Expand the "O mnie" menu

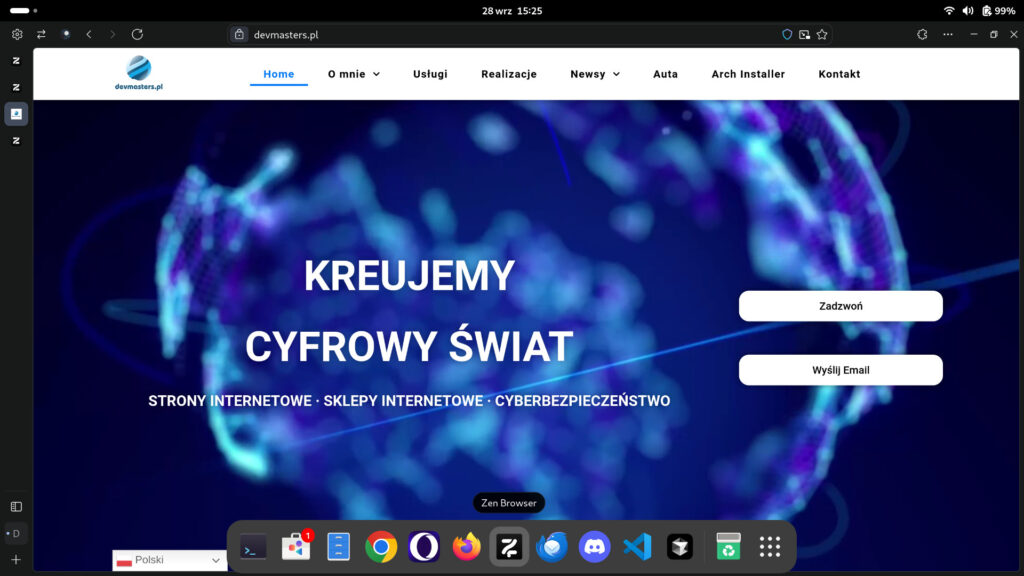pyautogui.click(x=353, y=74)
